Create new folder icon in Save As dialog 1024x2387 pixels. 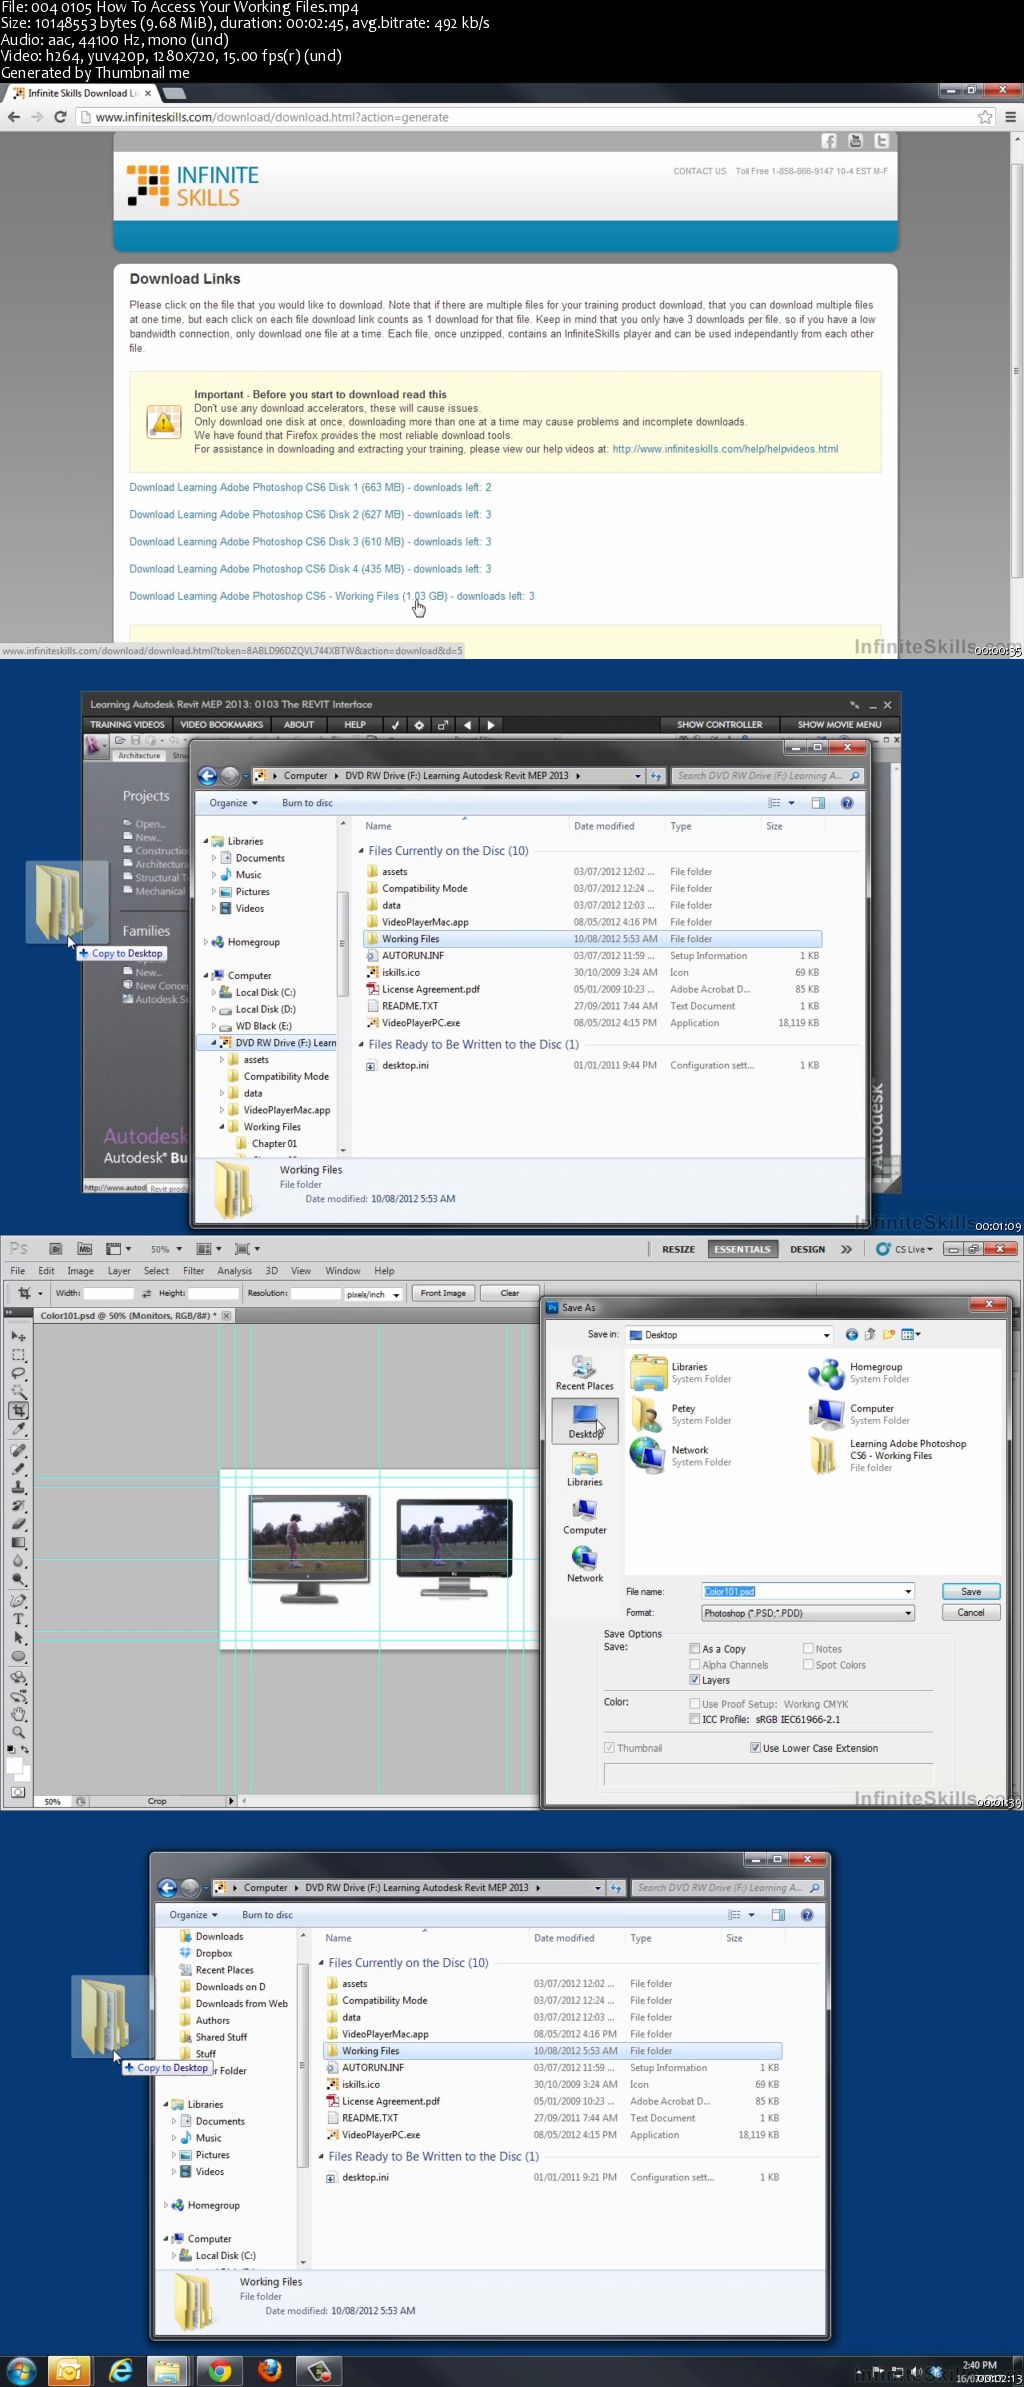tap(889, 1335)
